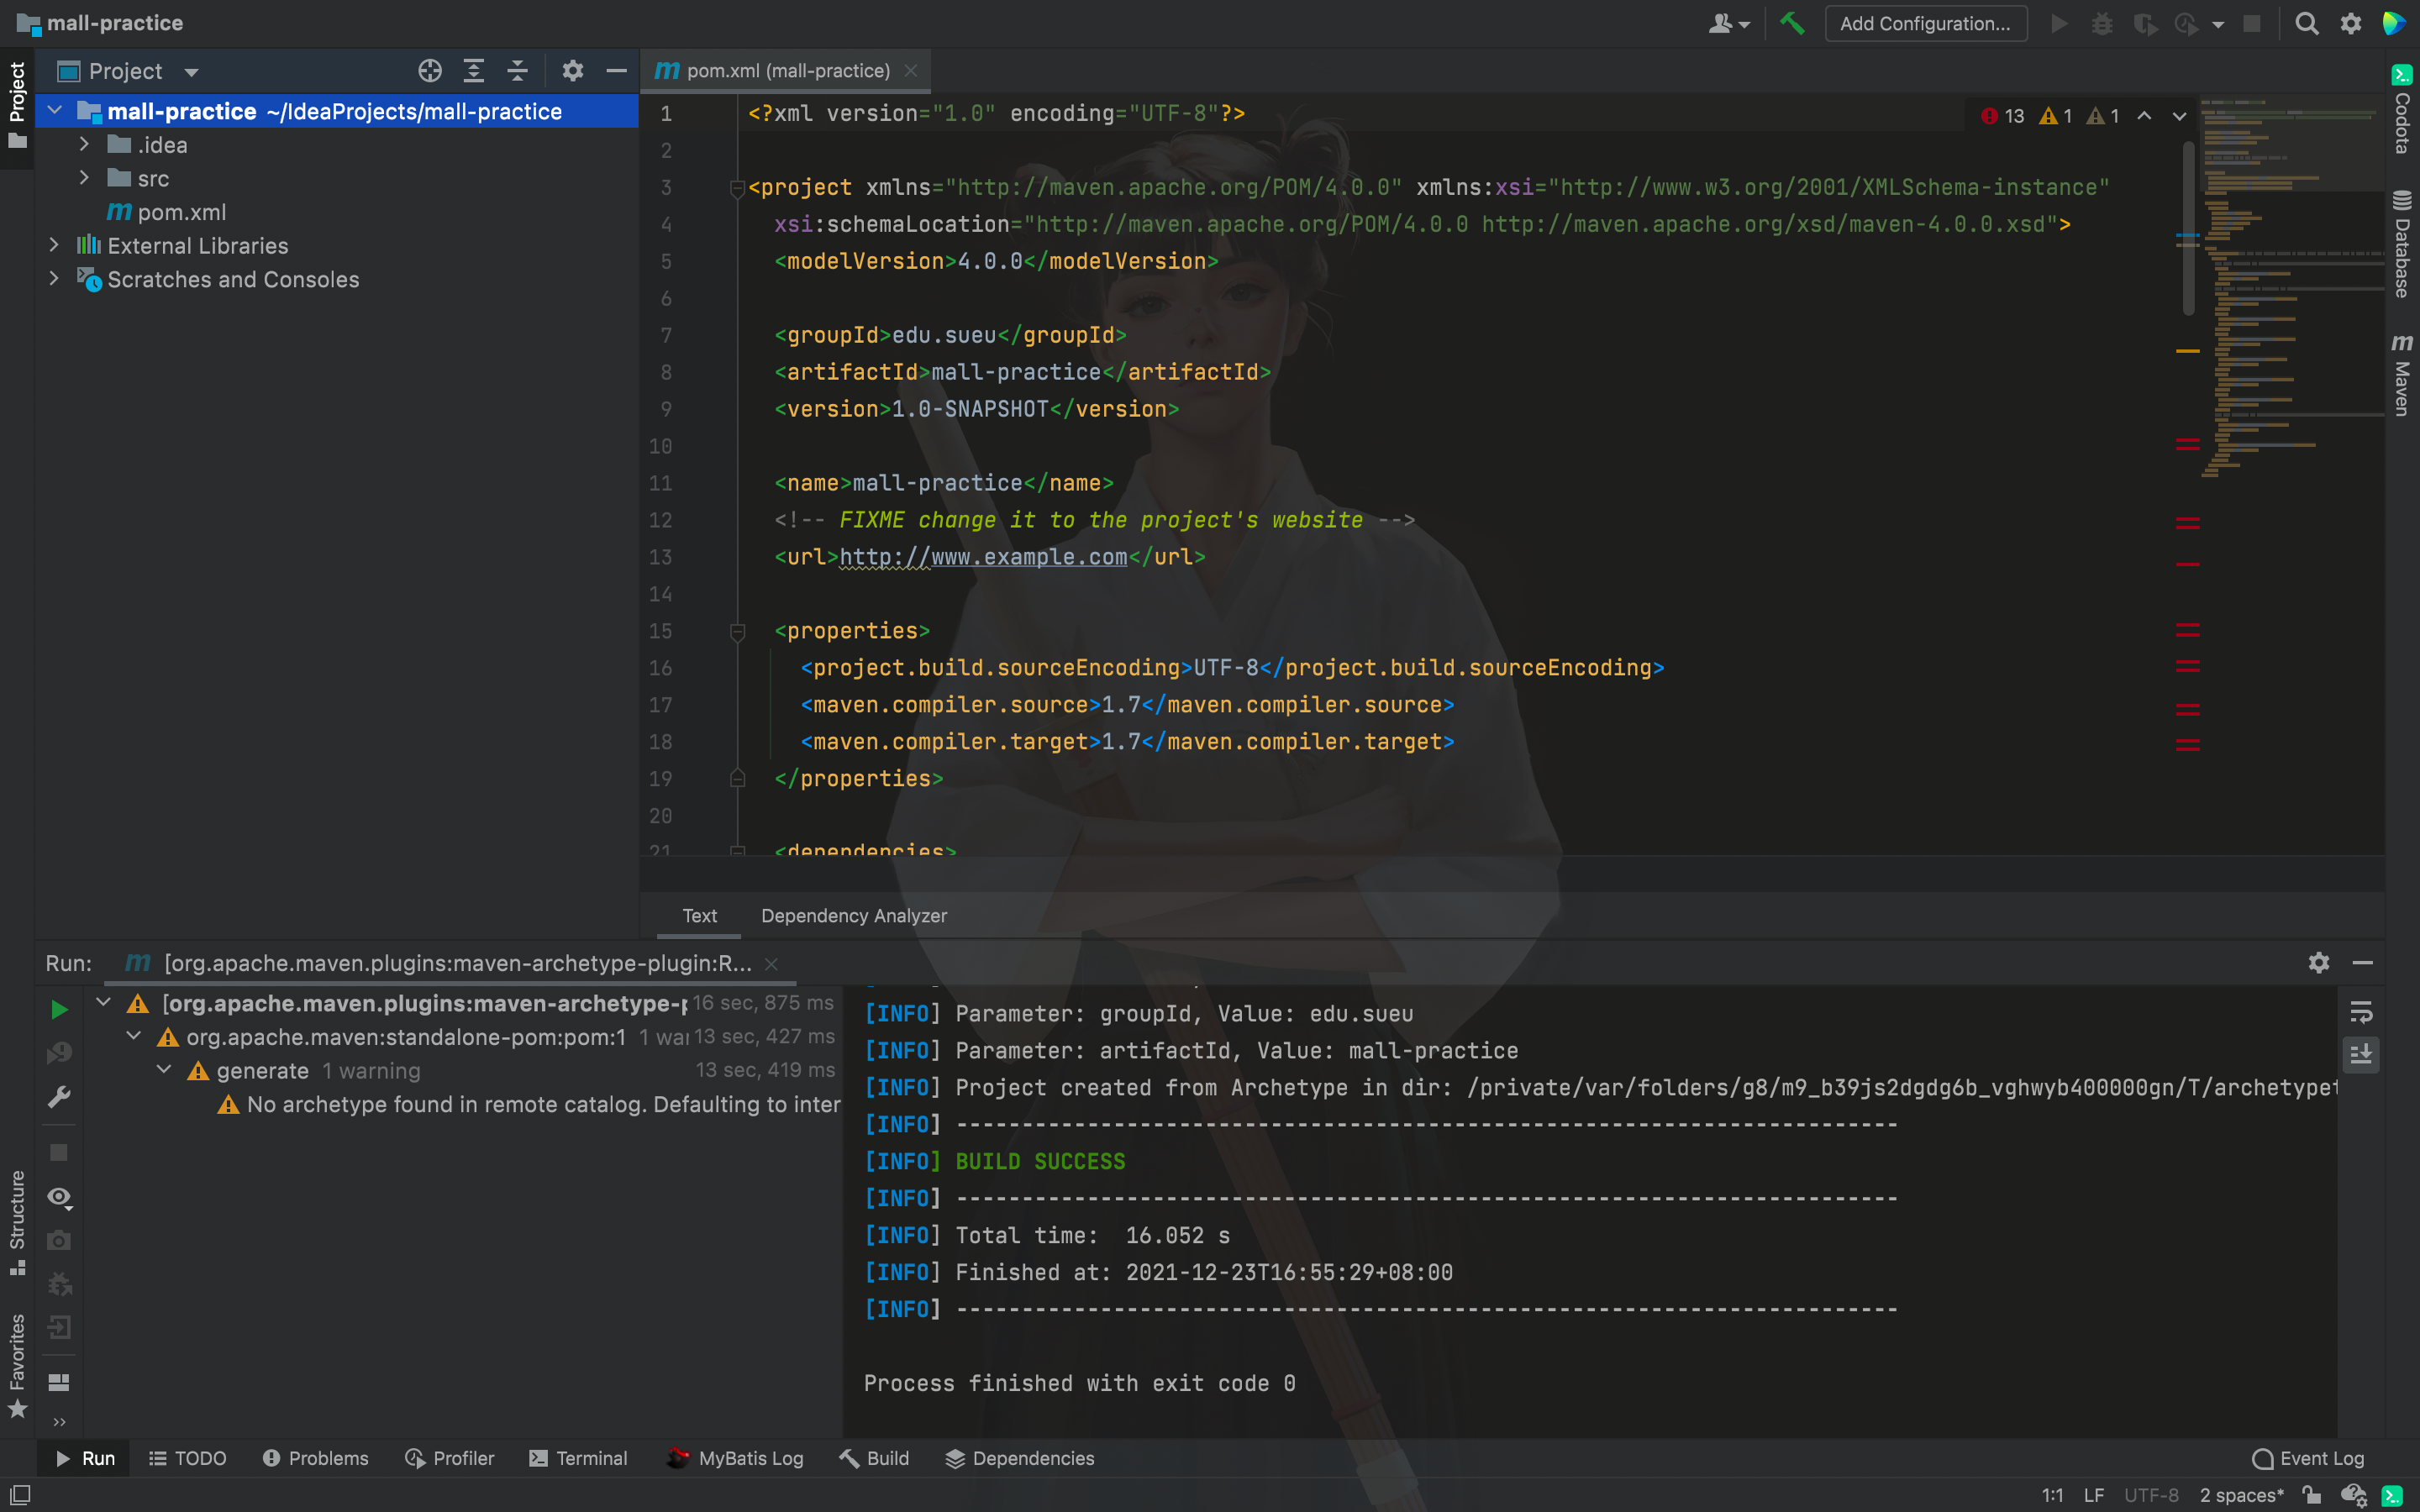The image size is (2420, 1512).
Task: Switch to the Dependency Analyzer tab
Action: [854, 915]
